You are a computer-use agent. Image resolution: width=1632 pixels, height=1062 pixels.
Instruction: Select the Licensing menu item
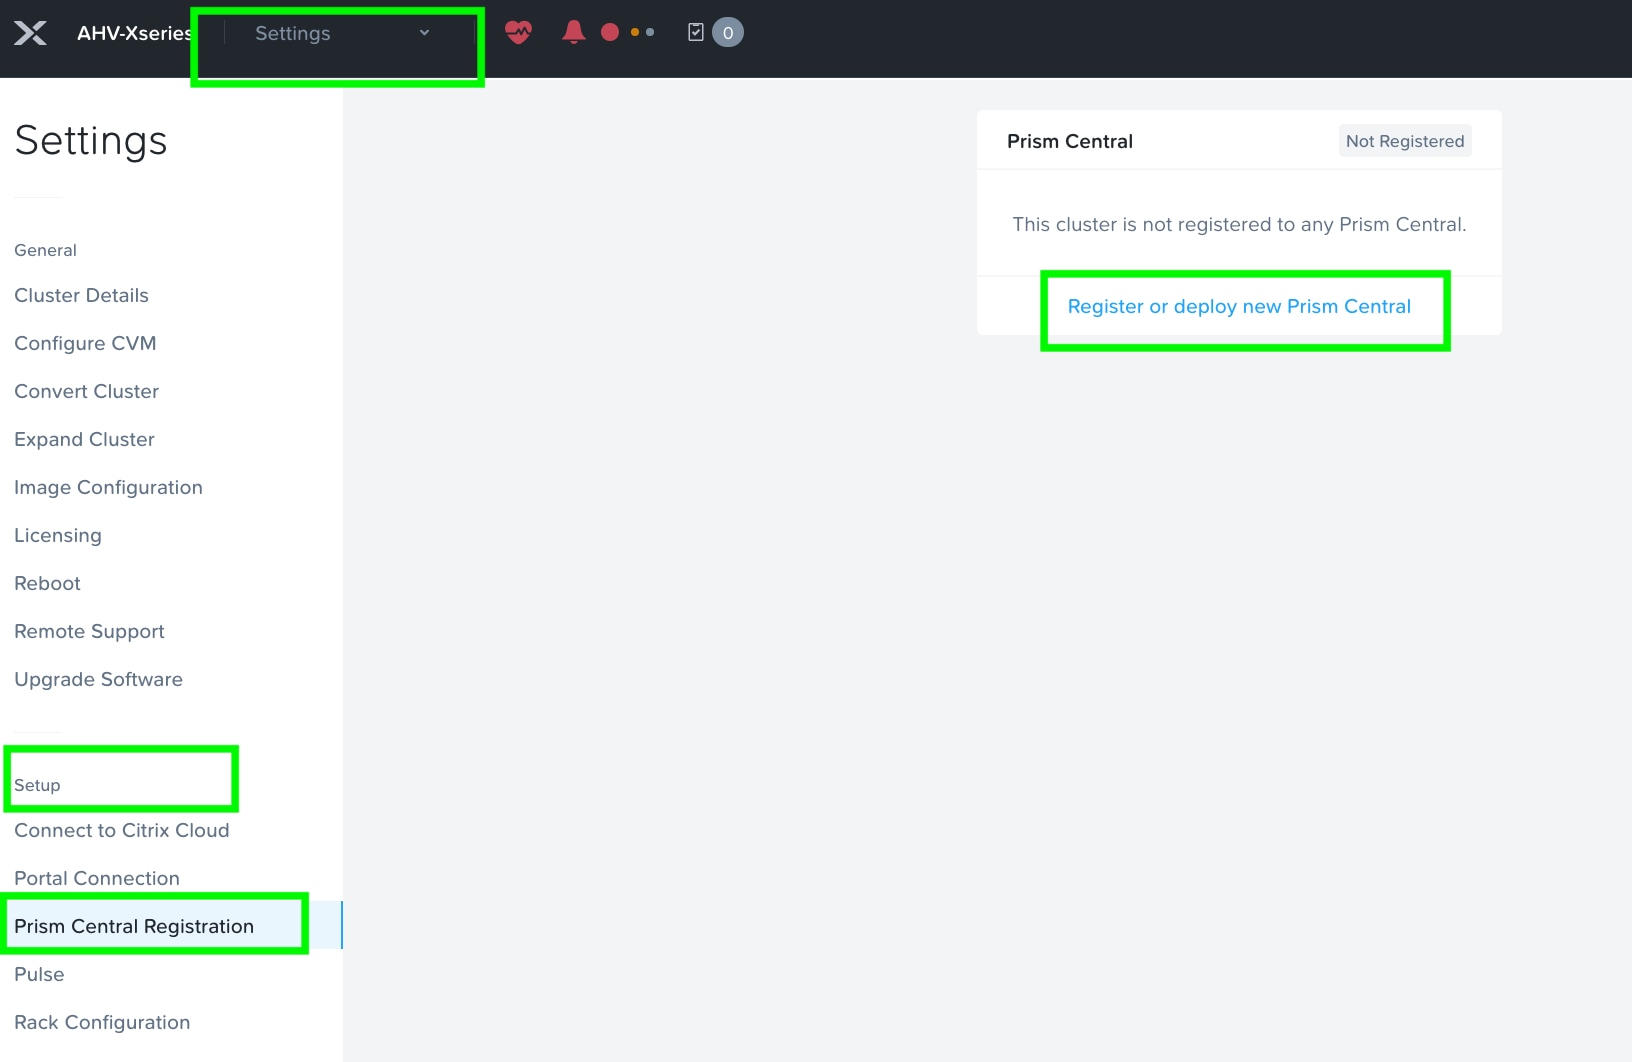(x=57, y=535)
